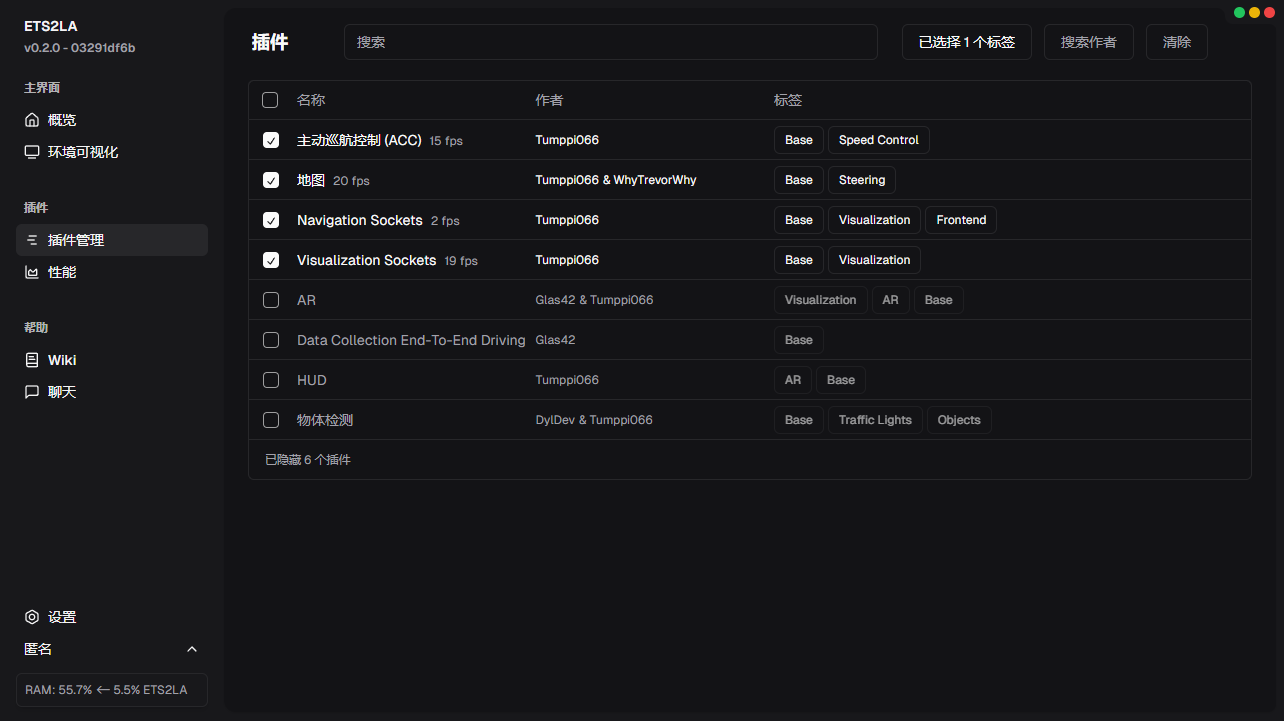
Task: Click the red window control dot
Action: point(1269,13)
